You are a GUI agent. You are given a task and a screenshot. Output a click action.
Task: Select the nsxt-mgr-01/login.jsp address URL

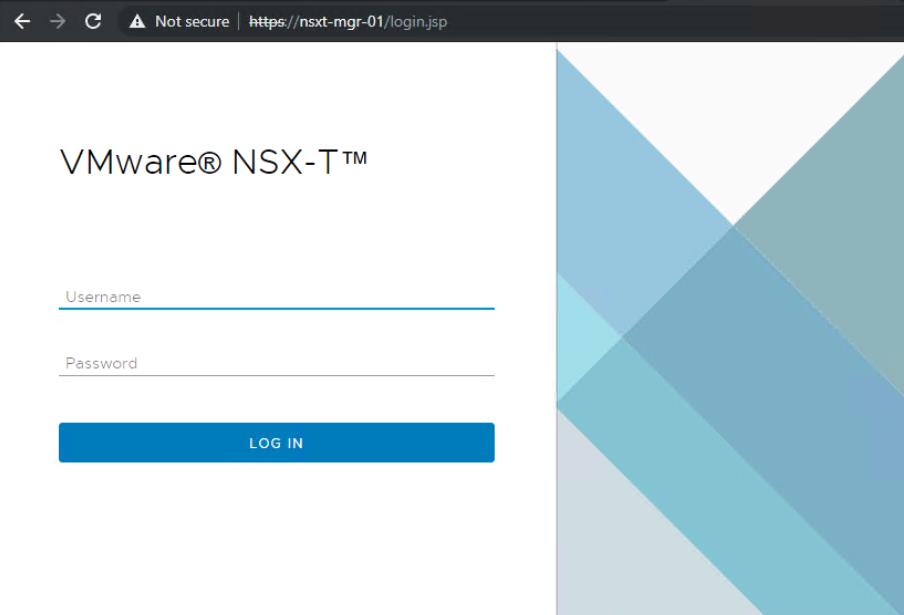tap(348, 22)
